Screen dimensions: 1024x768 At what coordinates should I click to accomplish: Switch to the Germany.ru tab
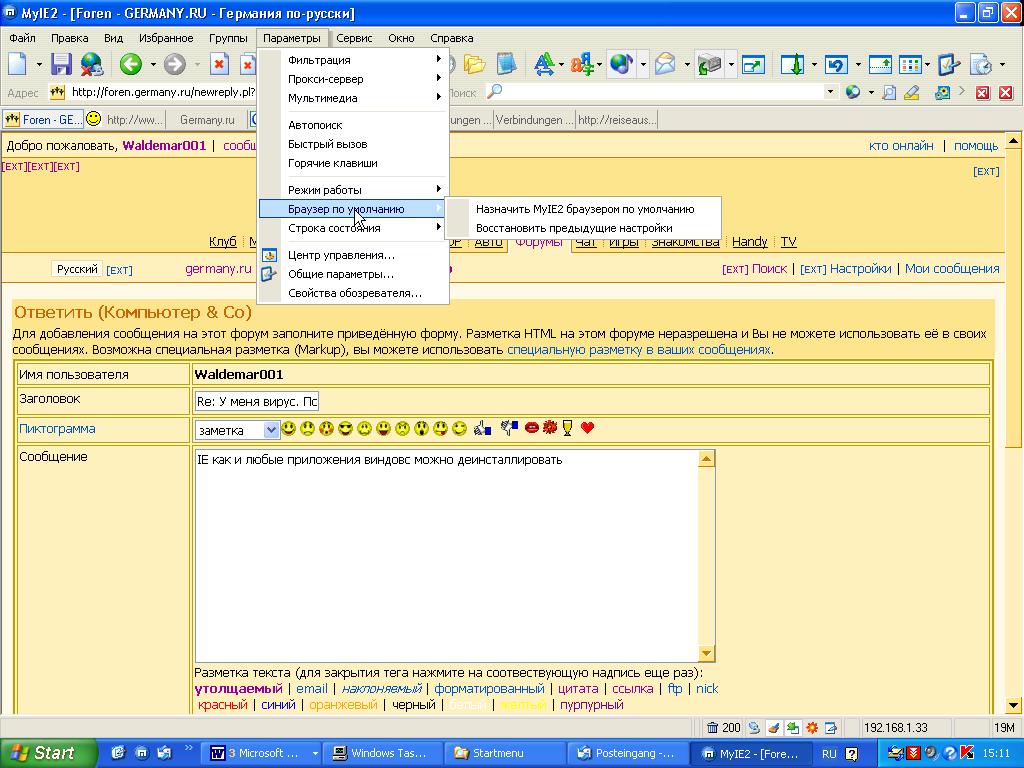[206, 120]
